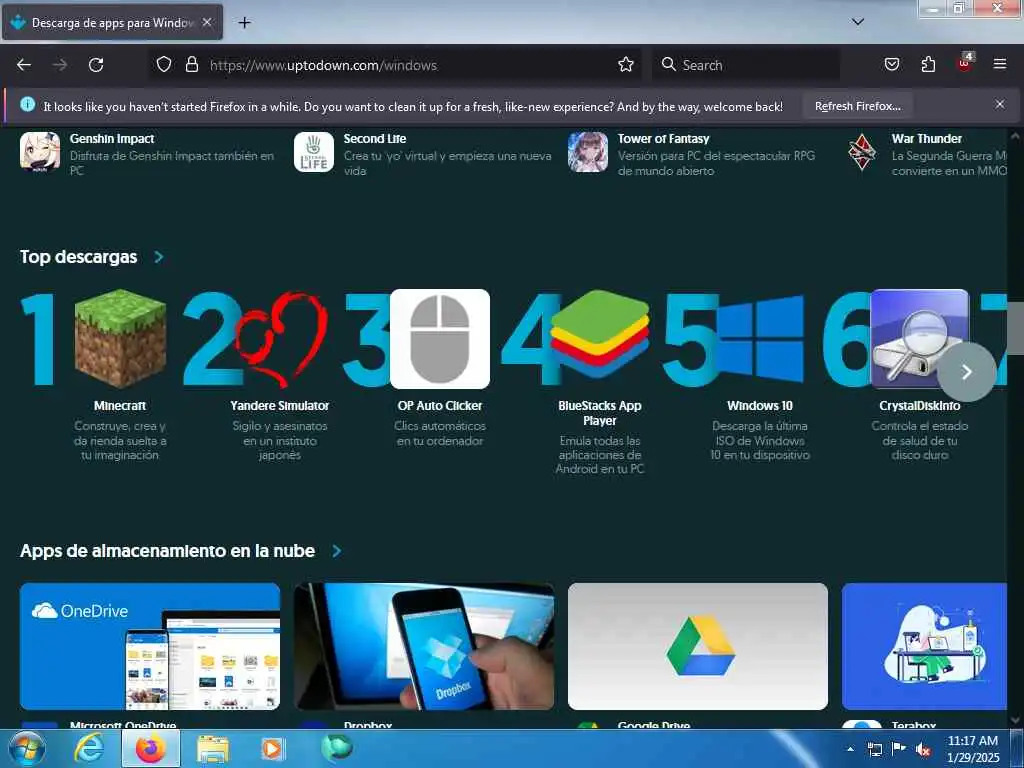Open the Firefox hamburger application menu
The width and height of the screenshot is (1024, 768).
click(x=1000, y=64)
